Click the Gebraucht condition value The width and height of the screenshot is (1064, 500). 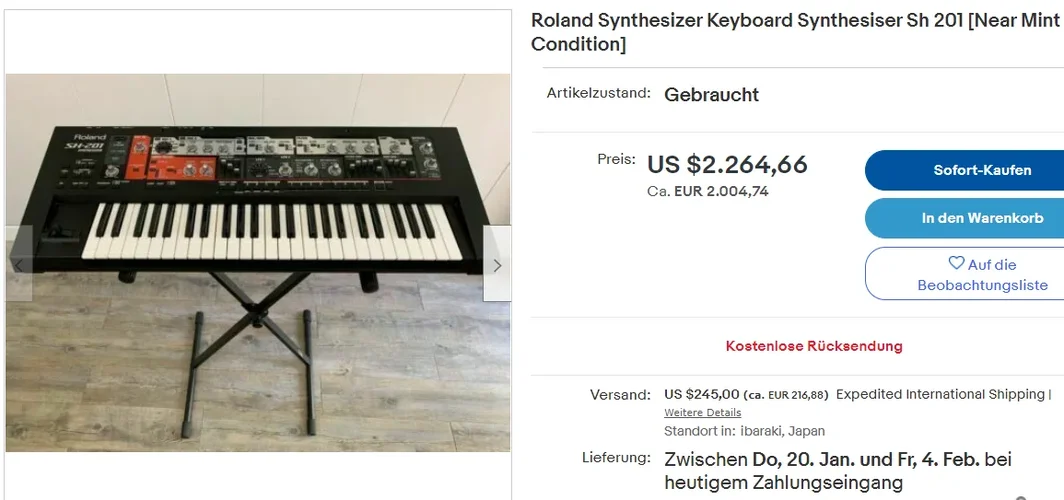pyautogui.click(x=711, y=95)
